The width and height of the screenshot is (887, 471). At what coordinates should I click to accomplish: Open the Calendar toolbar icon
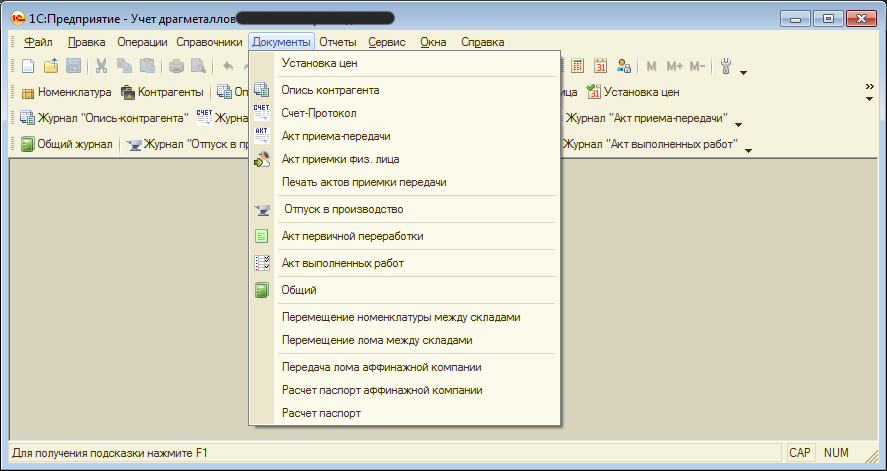(601, 67)
